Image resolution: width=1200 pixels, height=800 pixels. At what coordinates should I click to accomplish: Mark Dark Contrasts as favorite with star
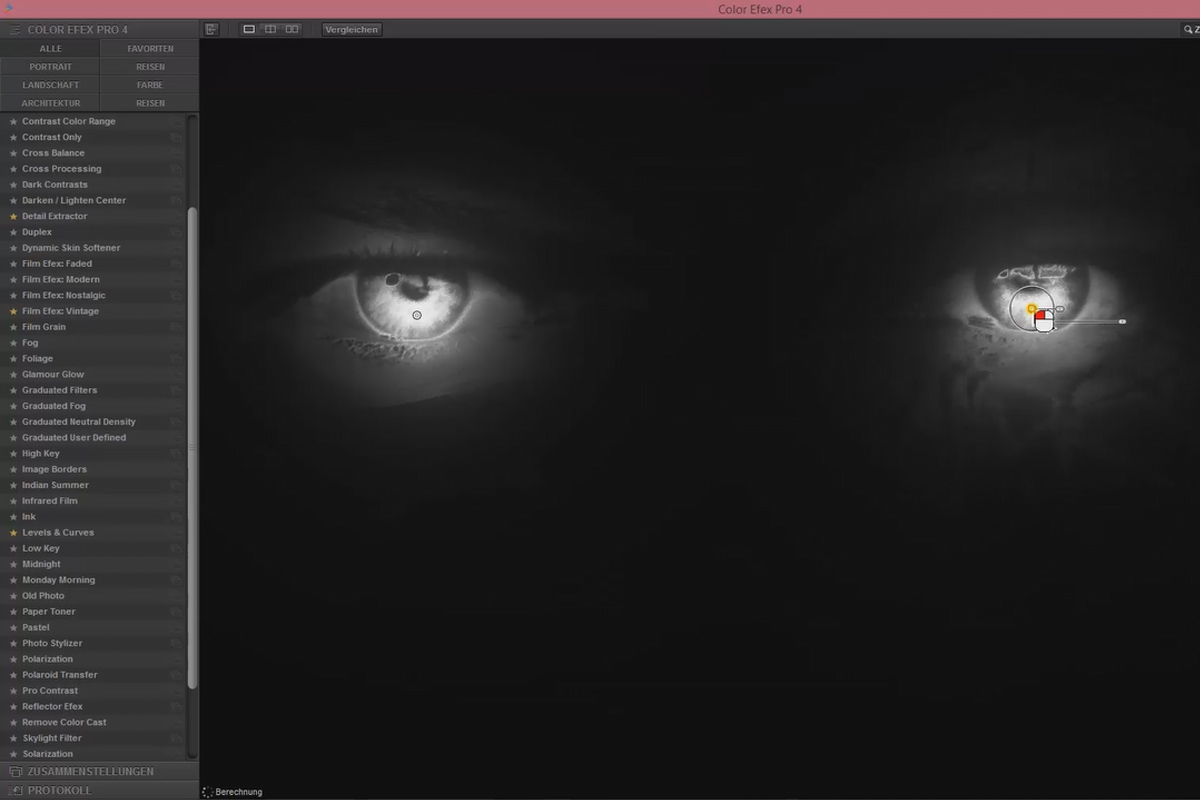pos(13,184)
